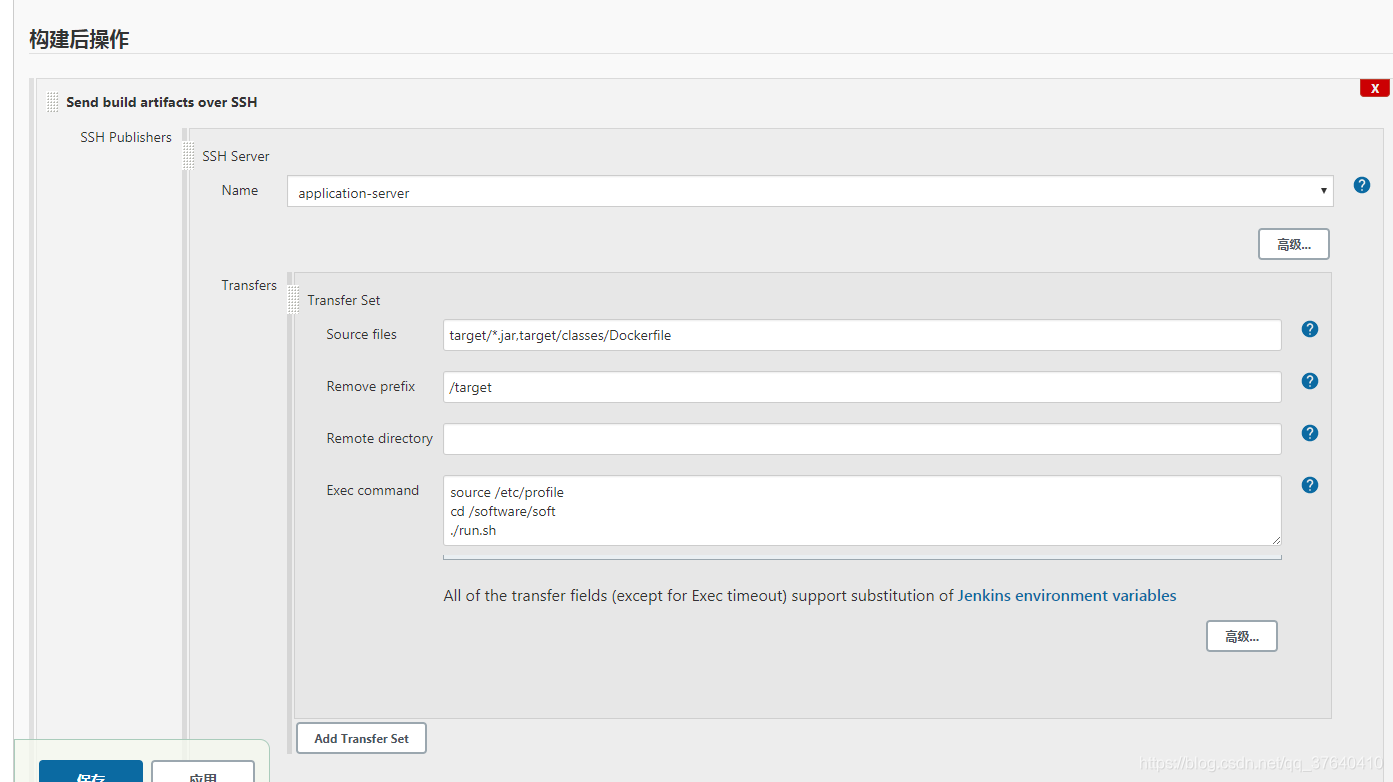Viewport: 1393px width, 782px height.
Task: Open help for Exec command field
Action: (1310, 485)
